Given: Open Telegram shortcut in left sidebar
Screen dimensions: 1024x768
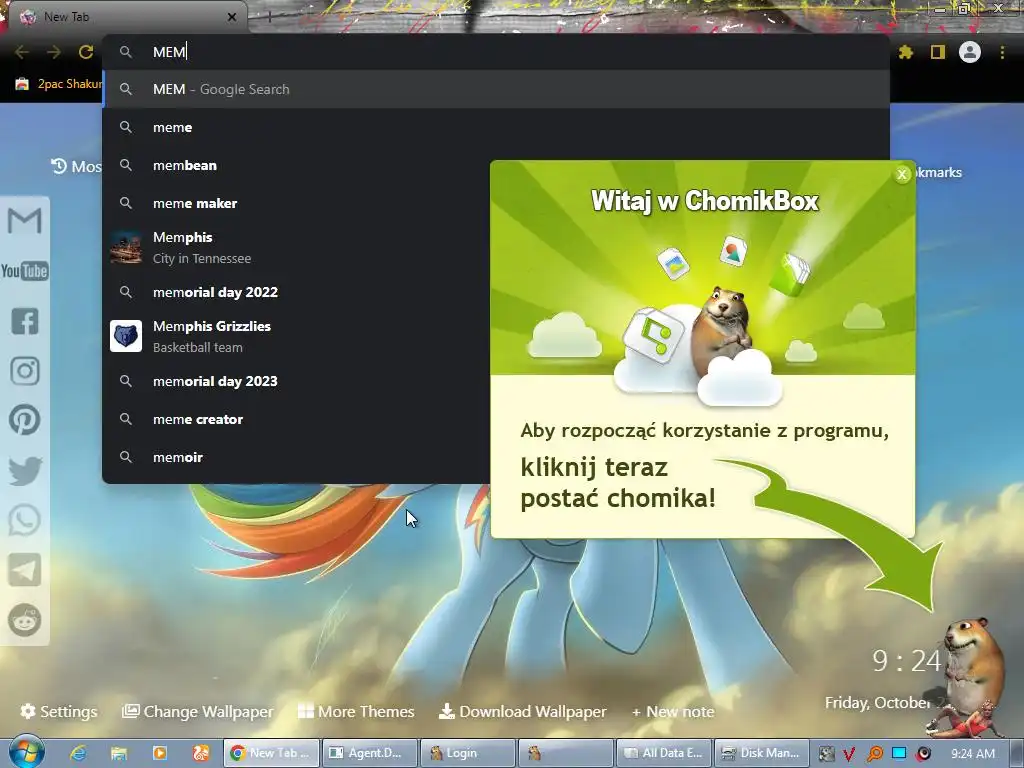Looking at the screenshot, I should 25,569.
